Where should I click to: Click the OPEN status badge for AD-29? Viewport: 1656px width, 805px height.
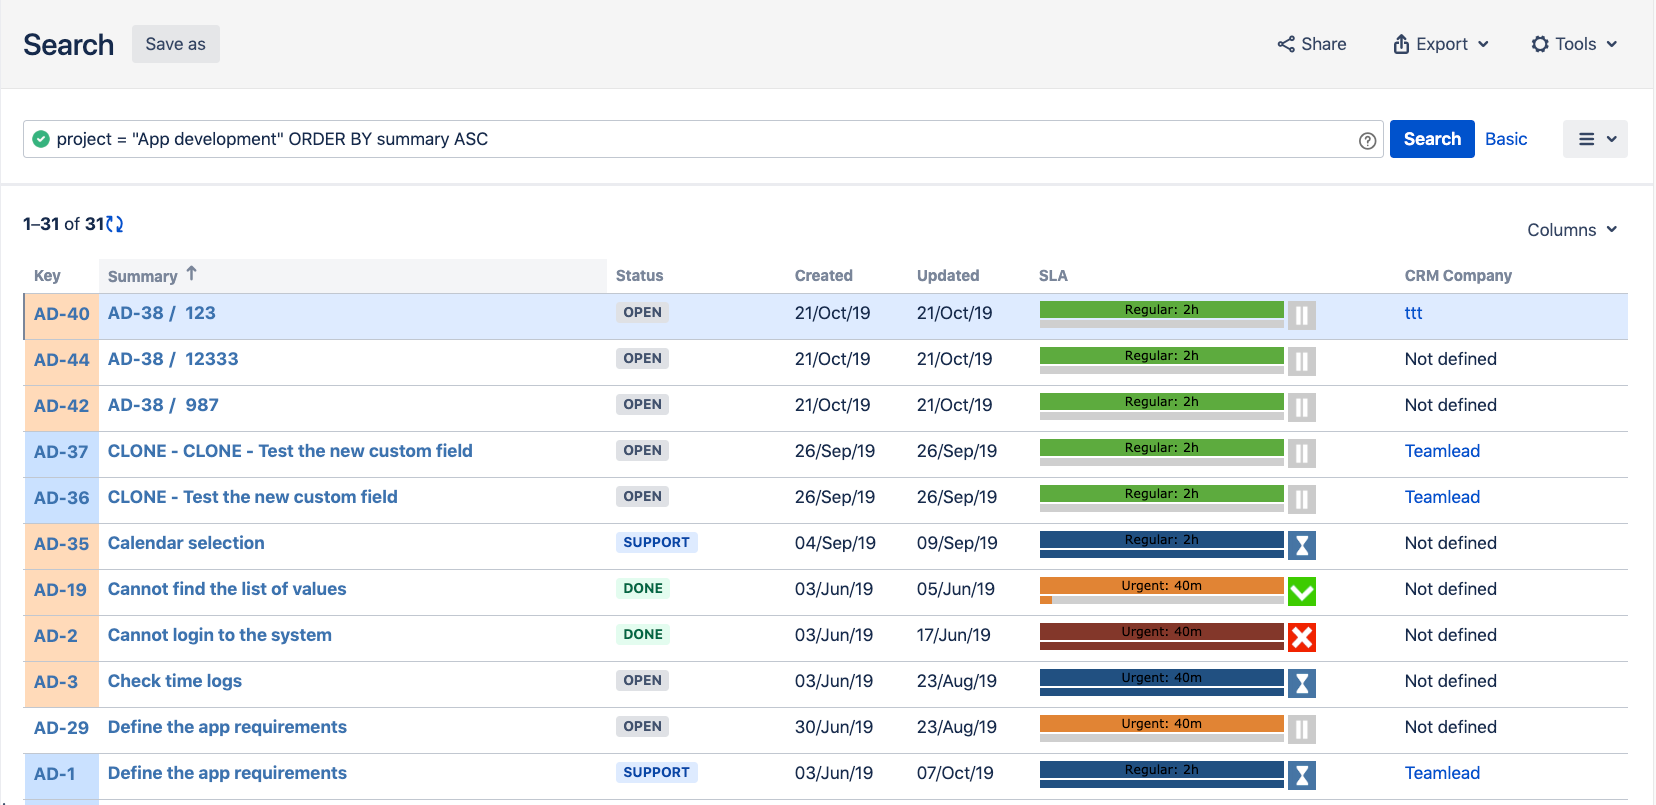tap(642, 726)
